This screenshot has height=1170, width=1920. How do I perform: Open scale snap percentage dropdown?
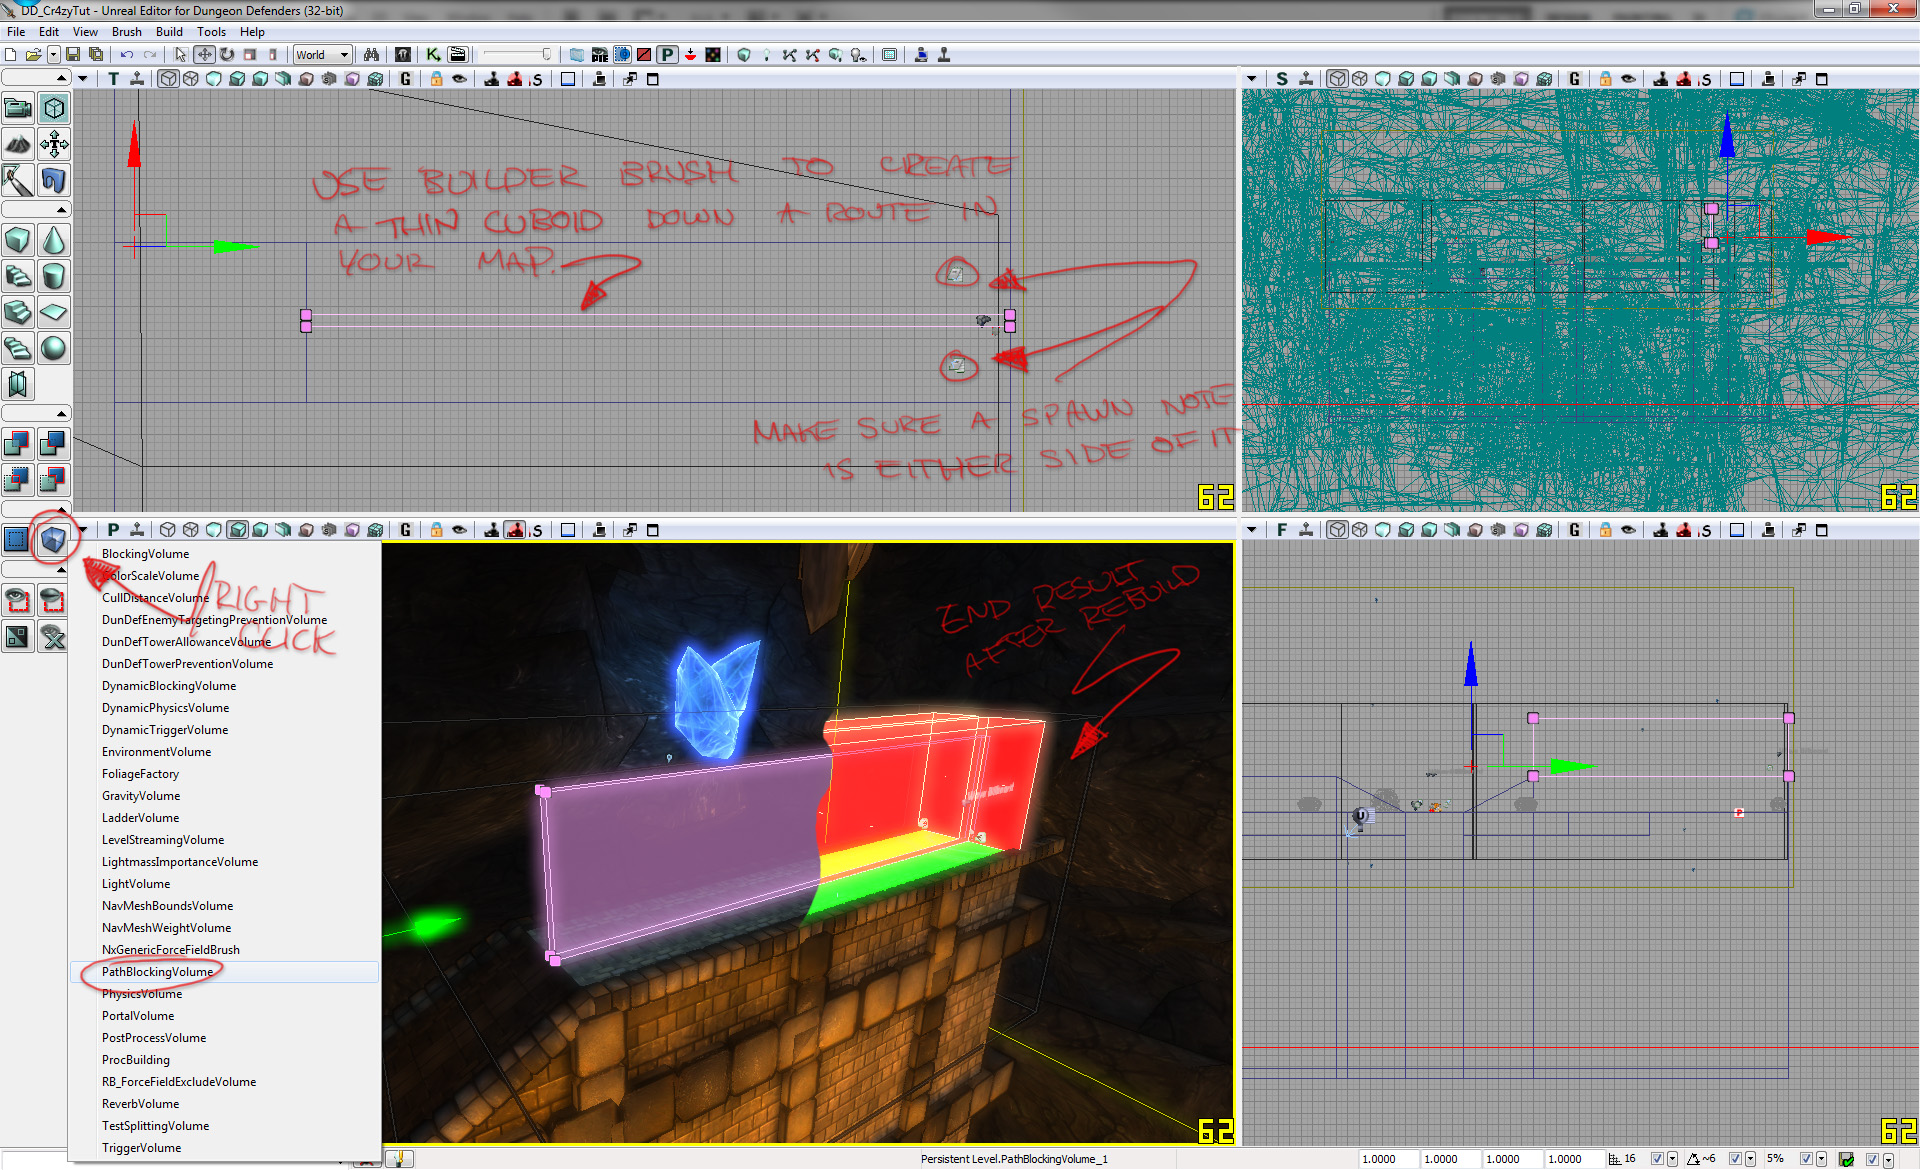click(x=1821, y=1159)
